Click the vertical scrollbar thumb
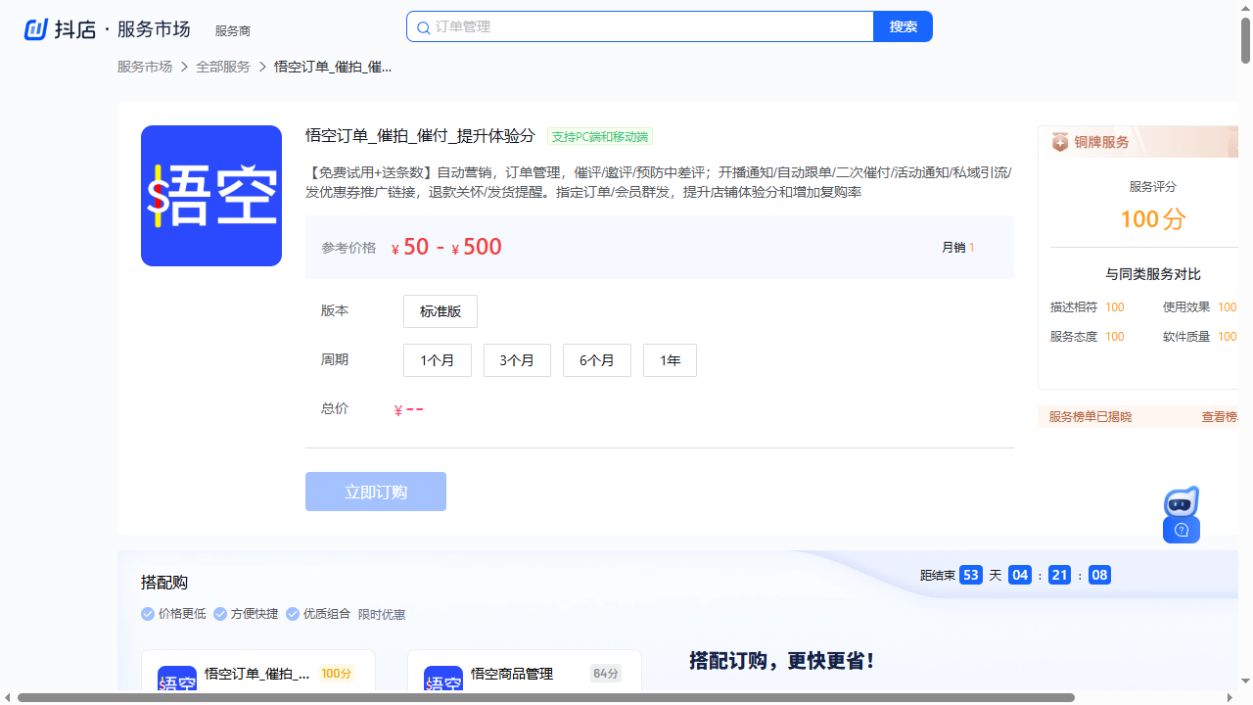The image size is (1253, 705). click(x=1245, y=41)
